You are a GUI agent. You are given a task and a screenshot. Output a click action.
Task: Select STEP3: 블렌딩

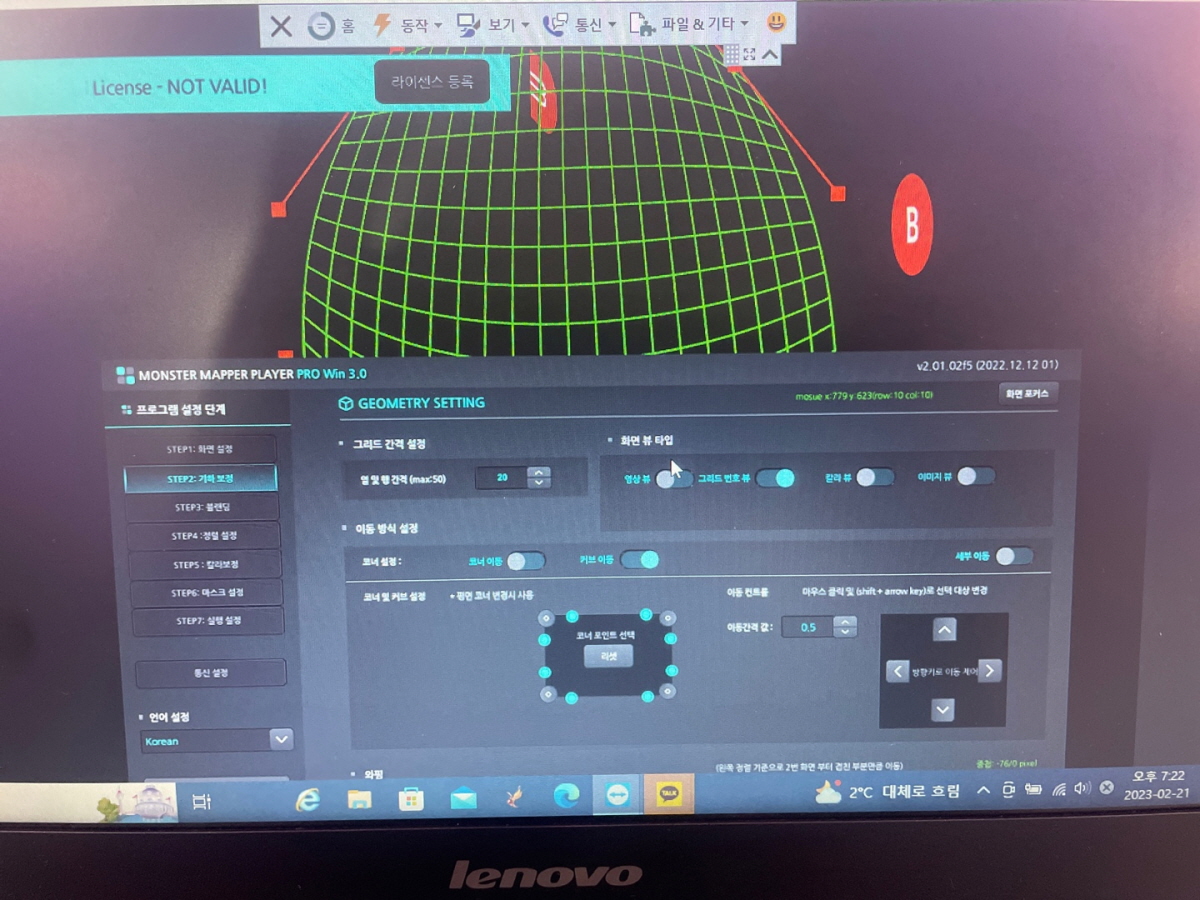coord(203,508)
